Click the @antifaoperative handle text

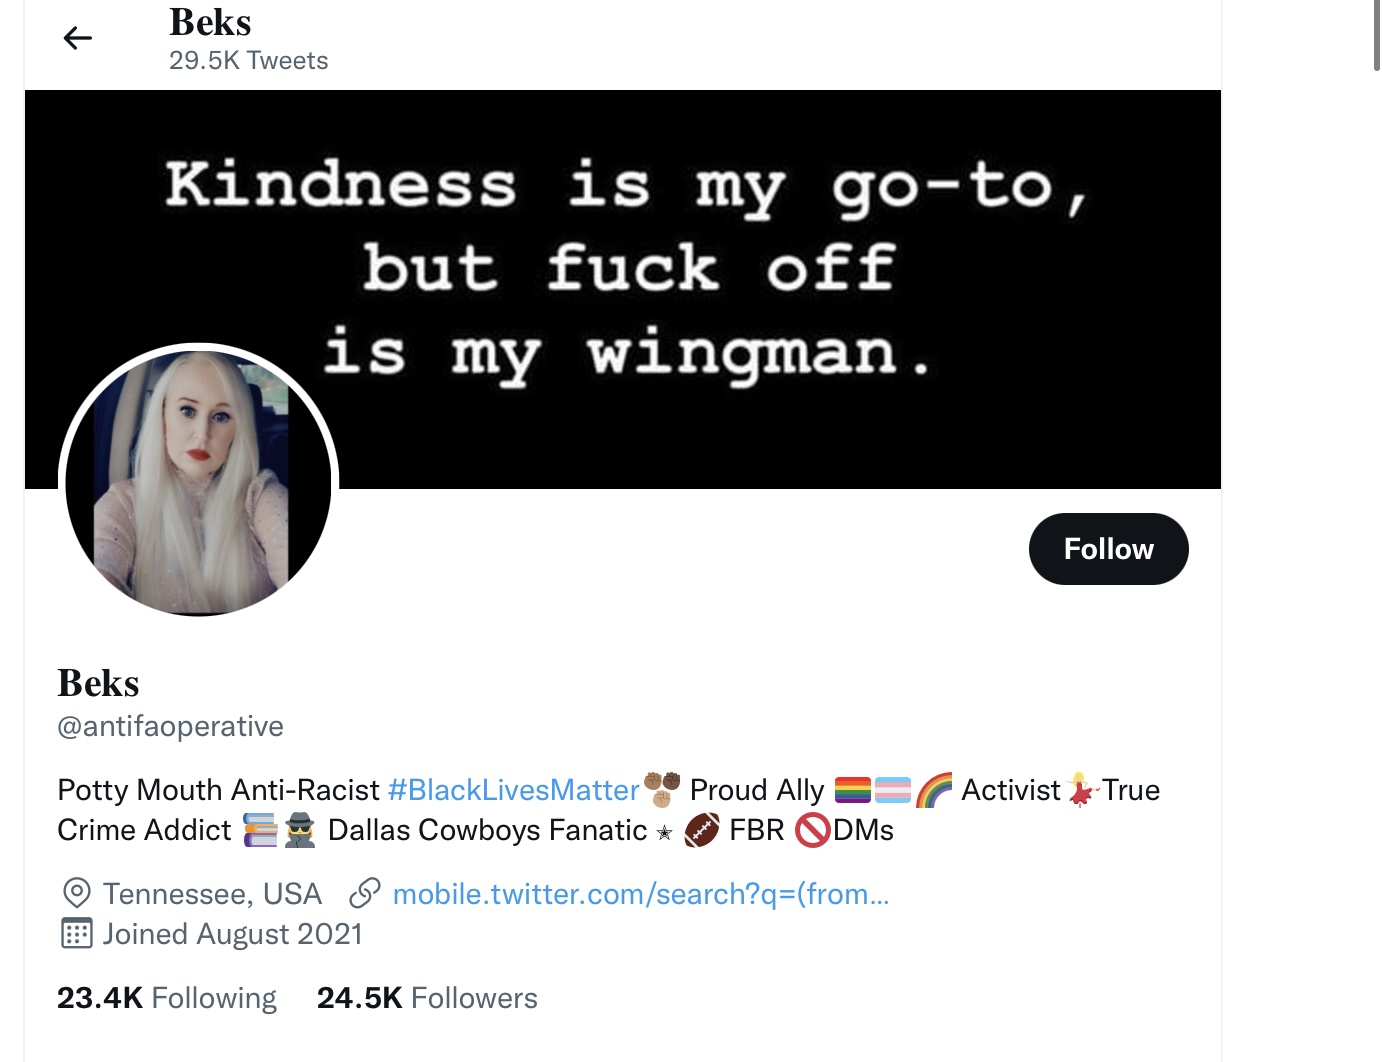click(171, 726)
